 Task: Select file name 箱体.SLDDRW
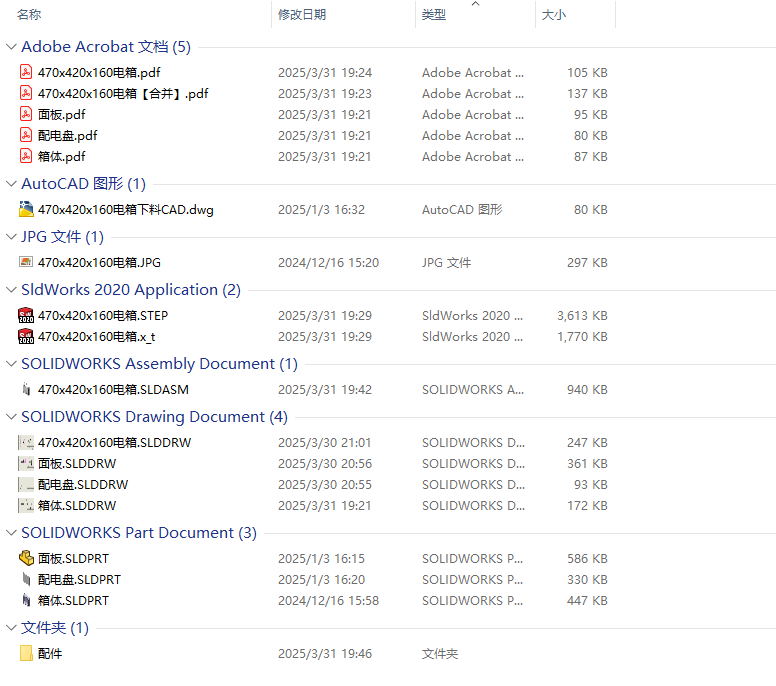(77, 505)
